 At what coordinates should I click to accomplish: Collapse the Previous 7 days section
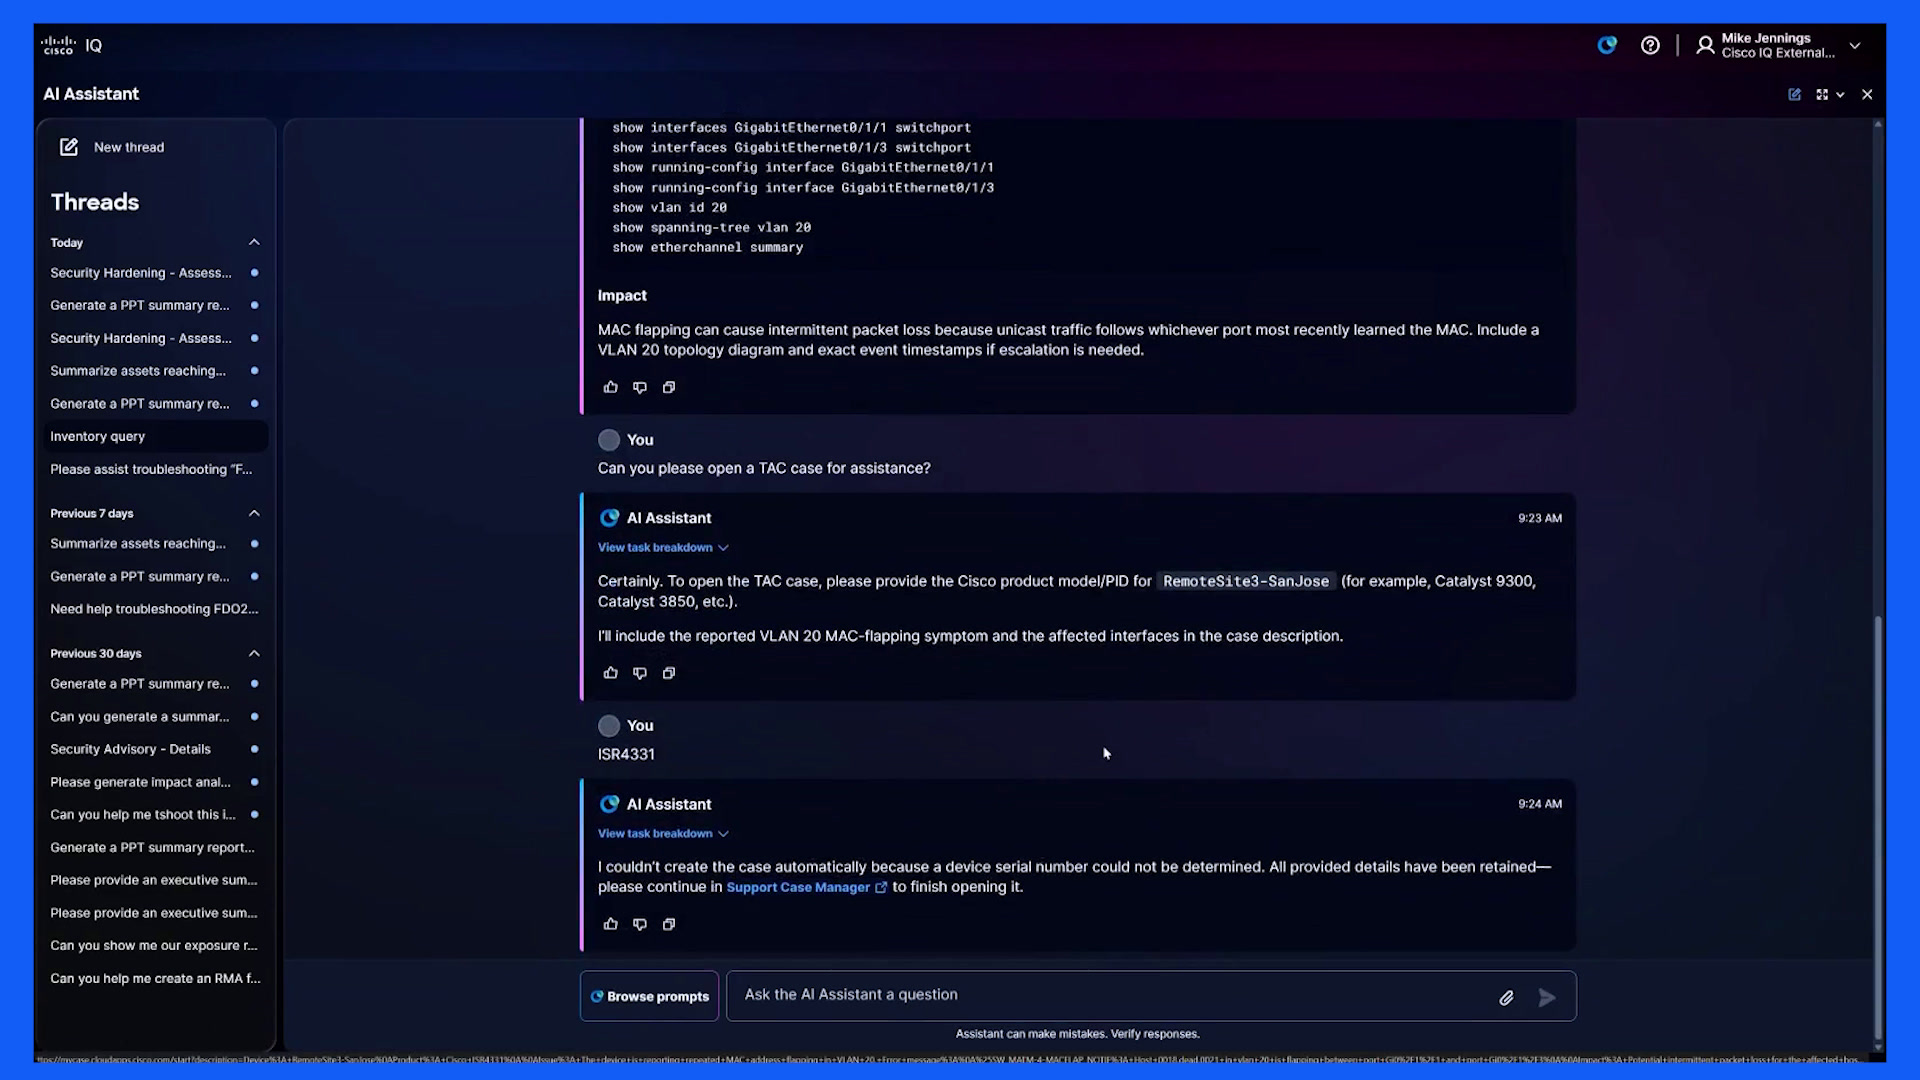(x=254, y=513)
